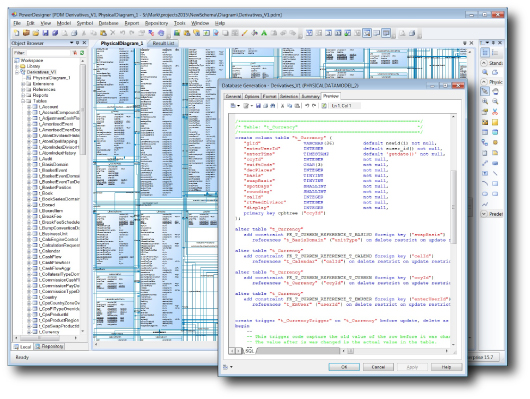Open the Repository menu
The height and width of the screenshot is (399, 530).
(x=156, y=23)
